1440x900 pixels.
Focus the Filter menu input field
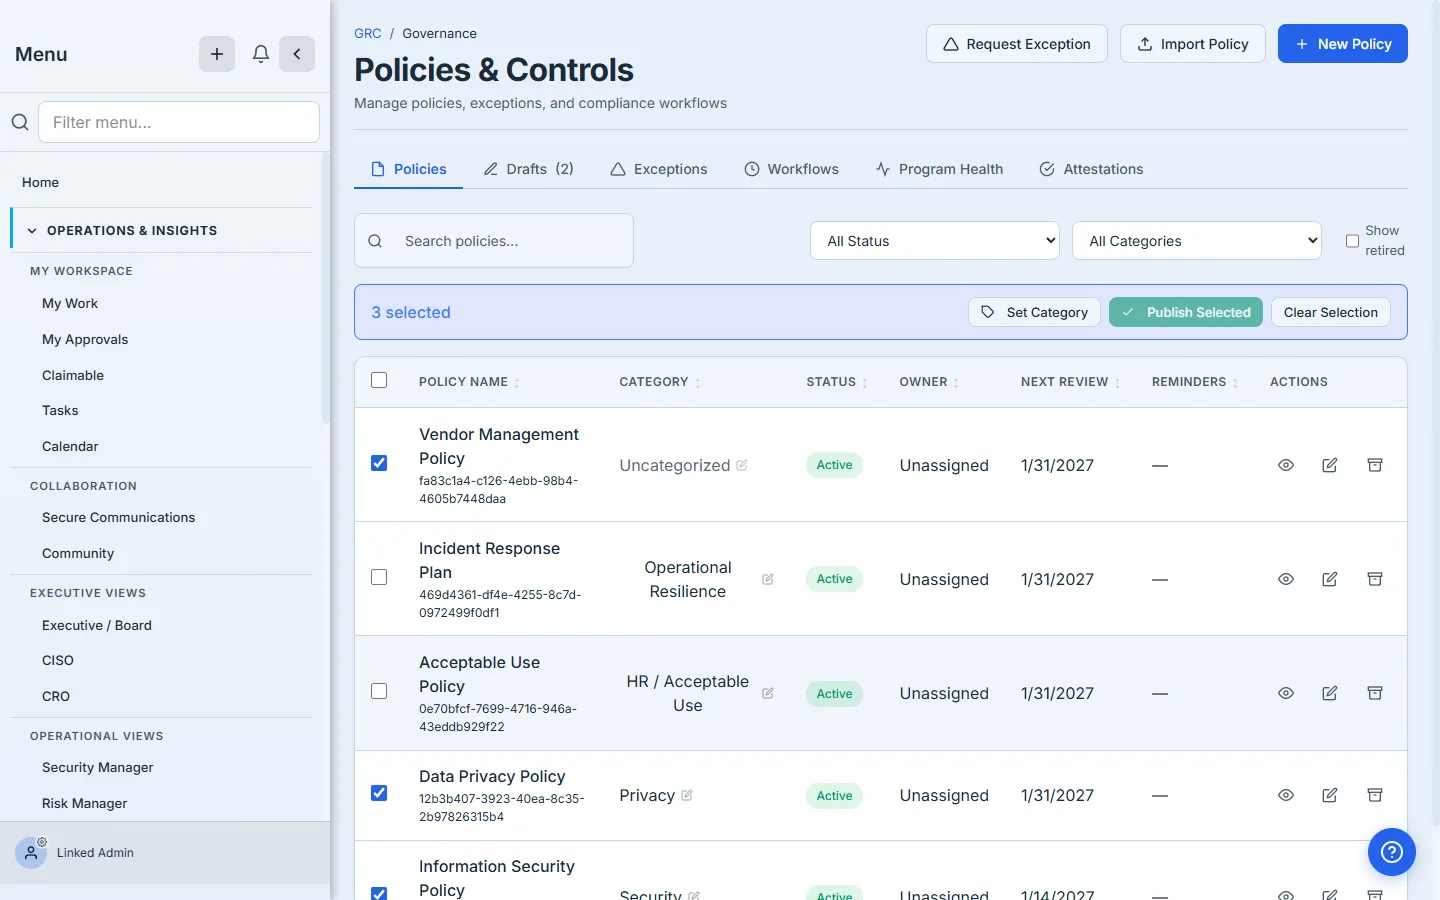click(179, 122)
